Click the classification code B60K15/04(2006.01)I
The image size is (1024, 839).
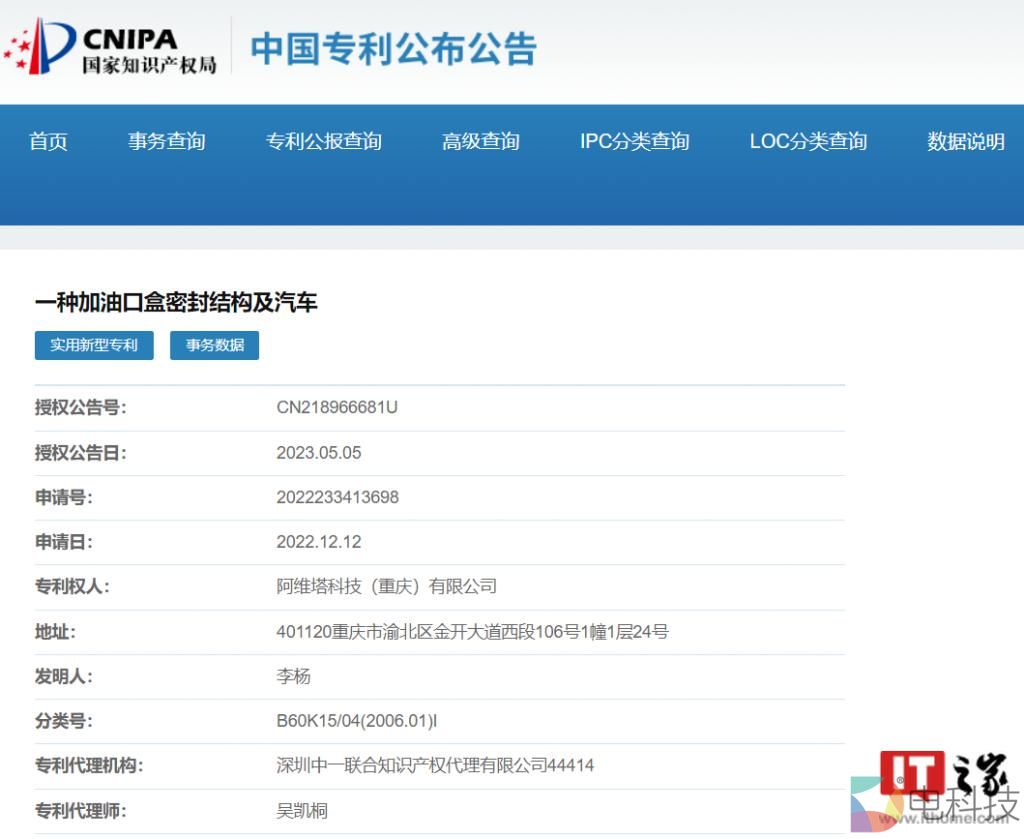(x=357, y=721)
